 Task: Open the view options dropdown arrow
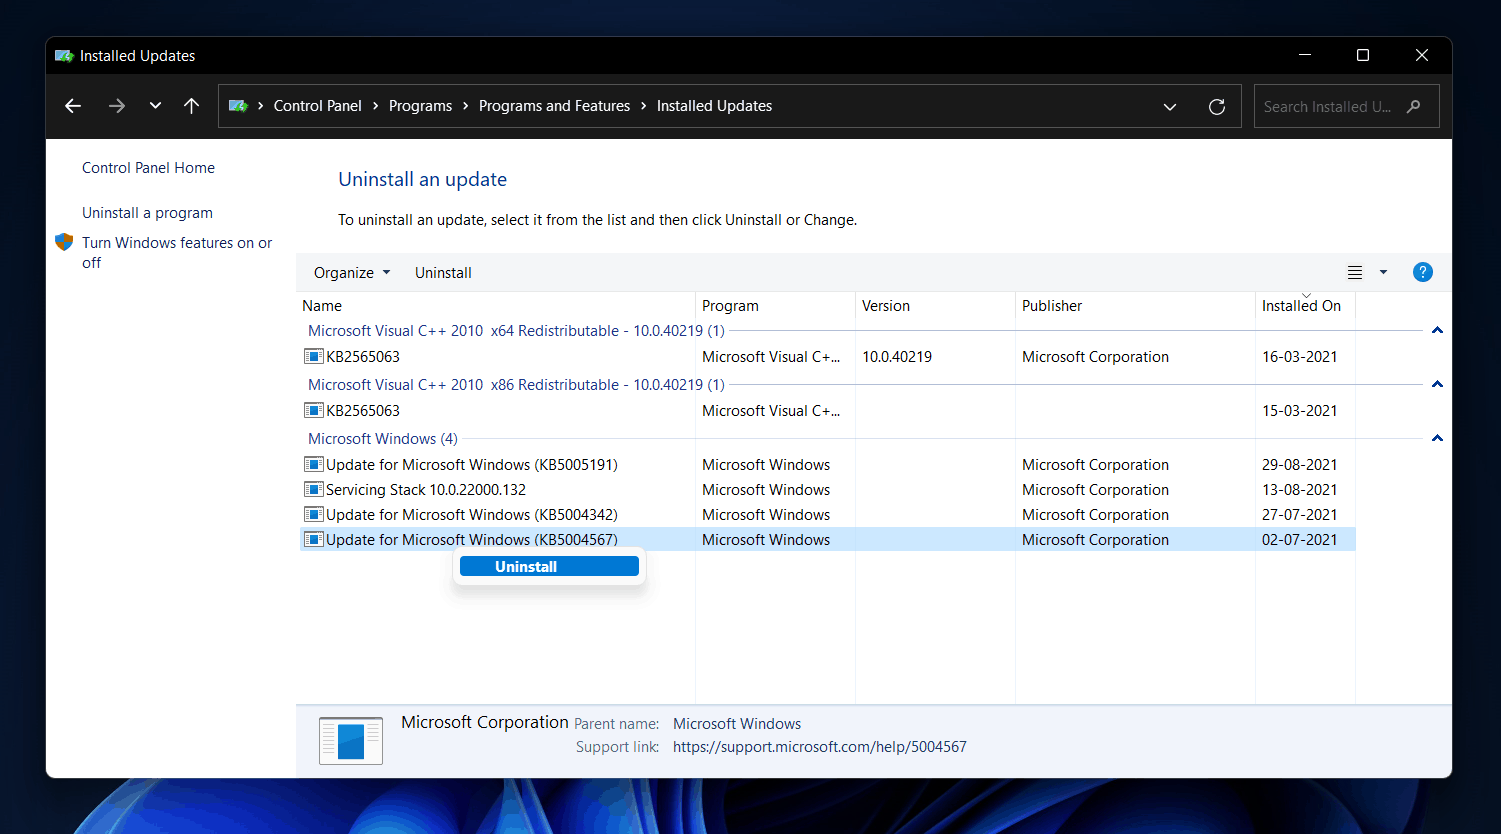click(x=1384, y=272)
